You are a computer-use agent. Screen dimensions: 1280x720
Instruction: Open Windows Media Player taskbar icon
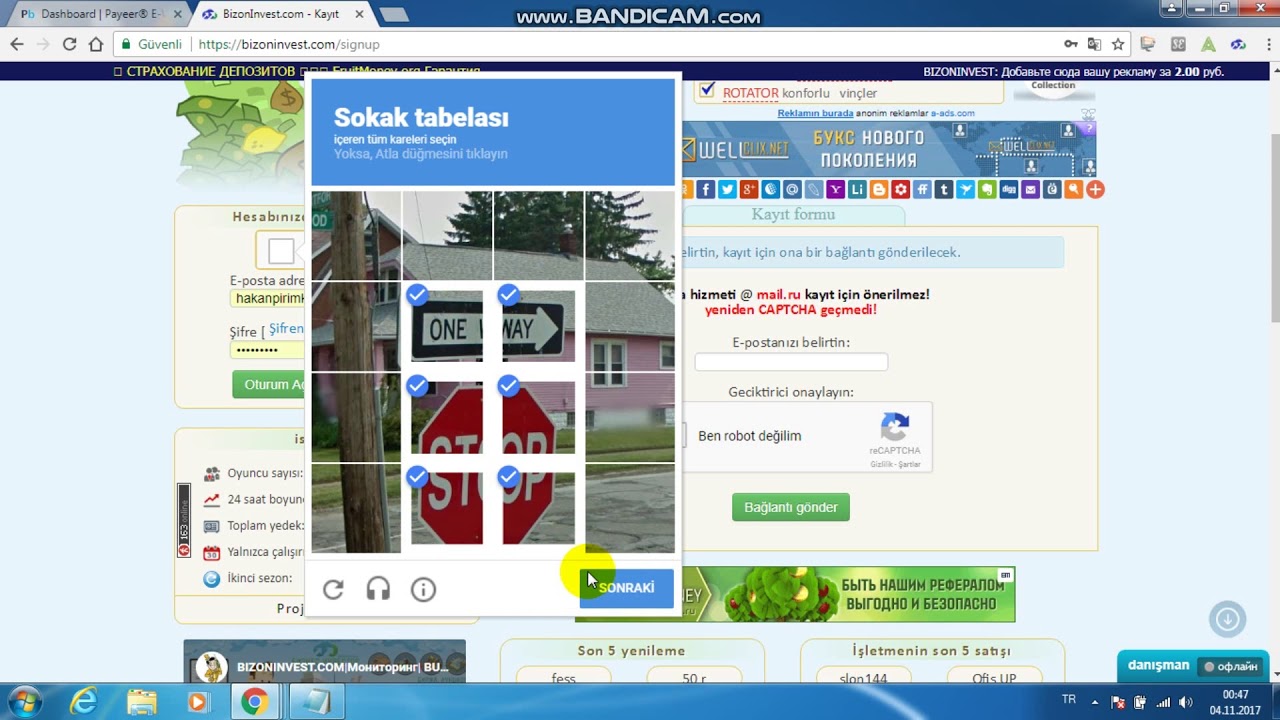pyautogui.click(x=197, y=702)
